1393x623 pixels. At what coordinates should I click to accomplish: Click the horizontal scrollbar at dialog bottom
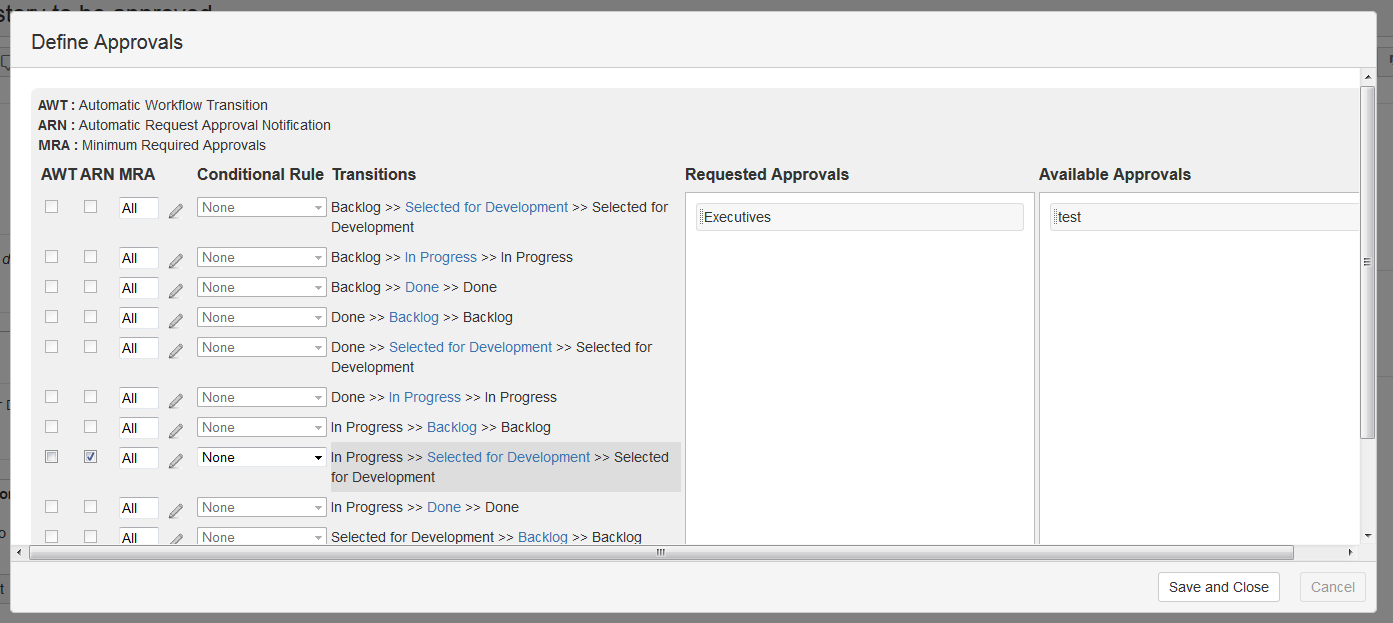[x=660, y=552]
